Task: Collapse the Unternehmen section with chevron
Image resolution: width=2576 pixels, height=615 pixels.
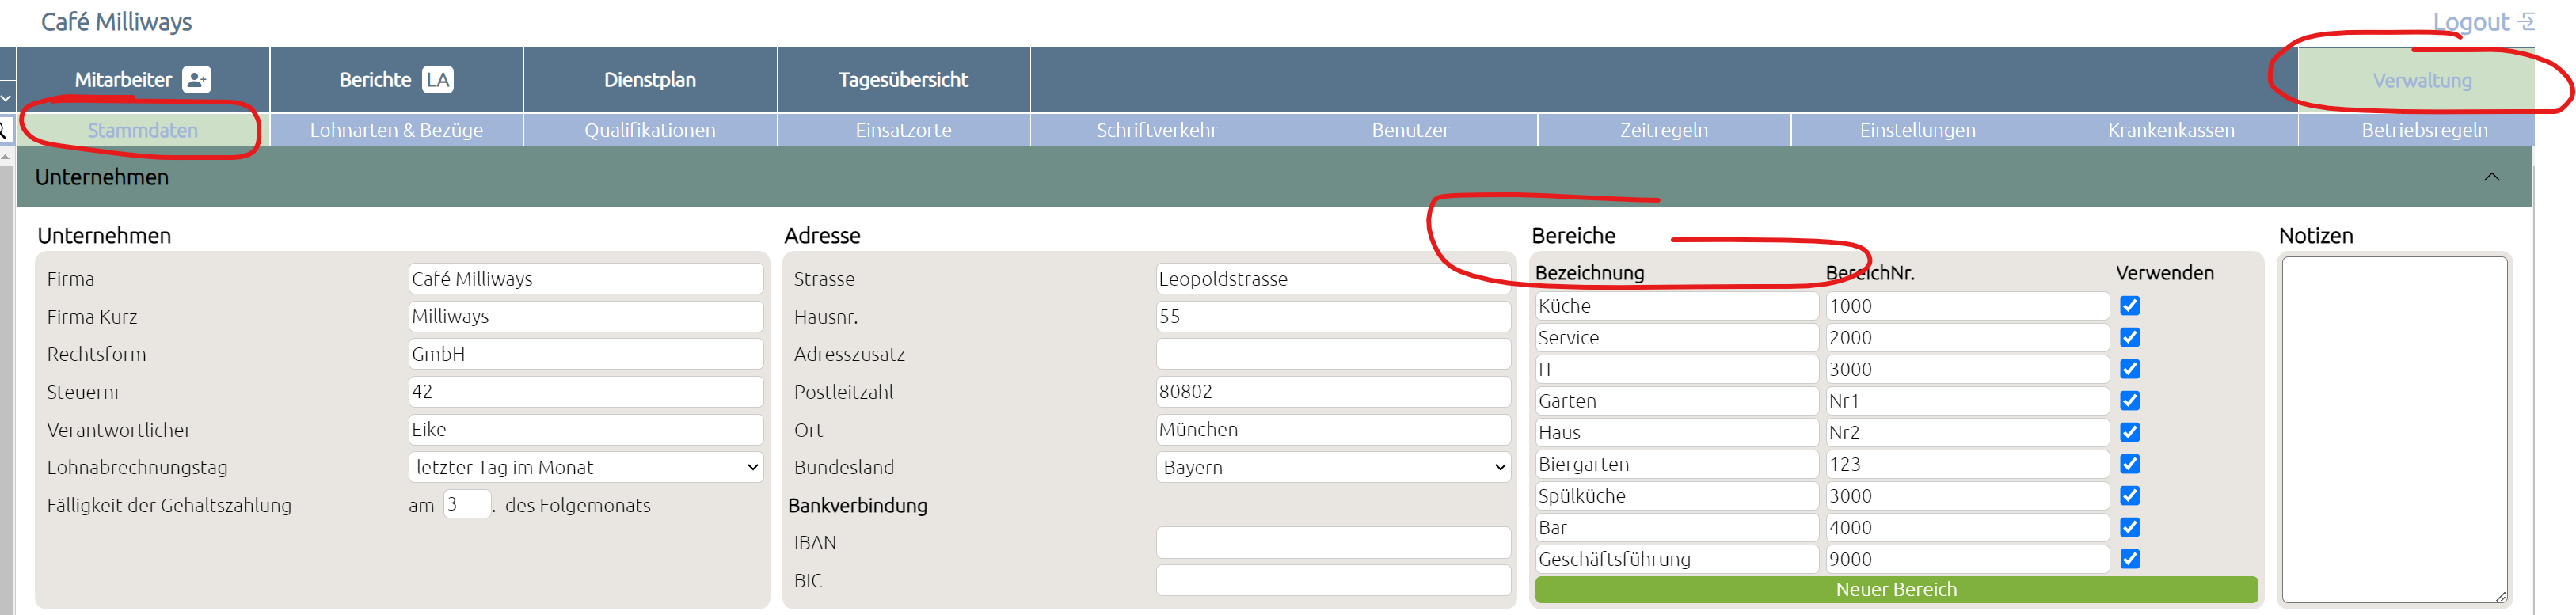Action: (x=2491, y=177)
